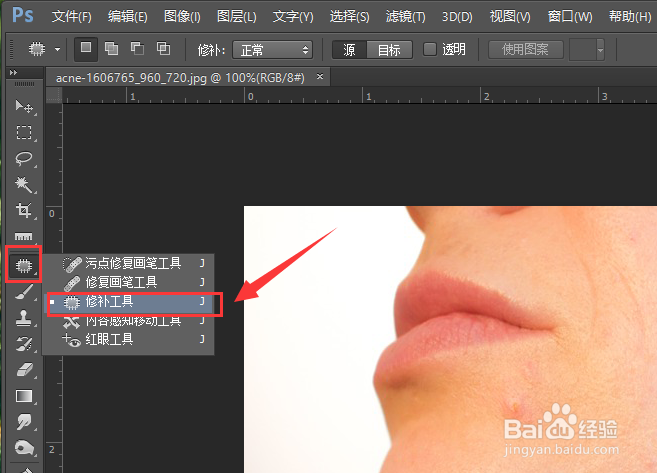Select the Magic Wand tool
The image size is (657, 473).
pyautogui.click(x=24, y=184)
